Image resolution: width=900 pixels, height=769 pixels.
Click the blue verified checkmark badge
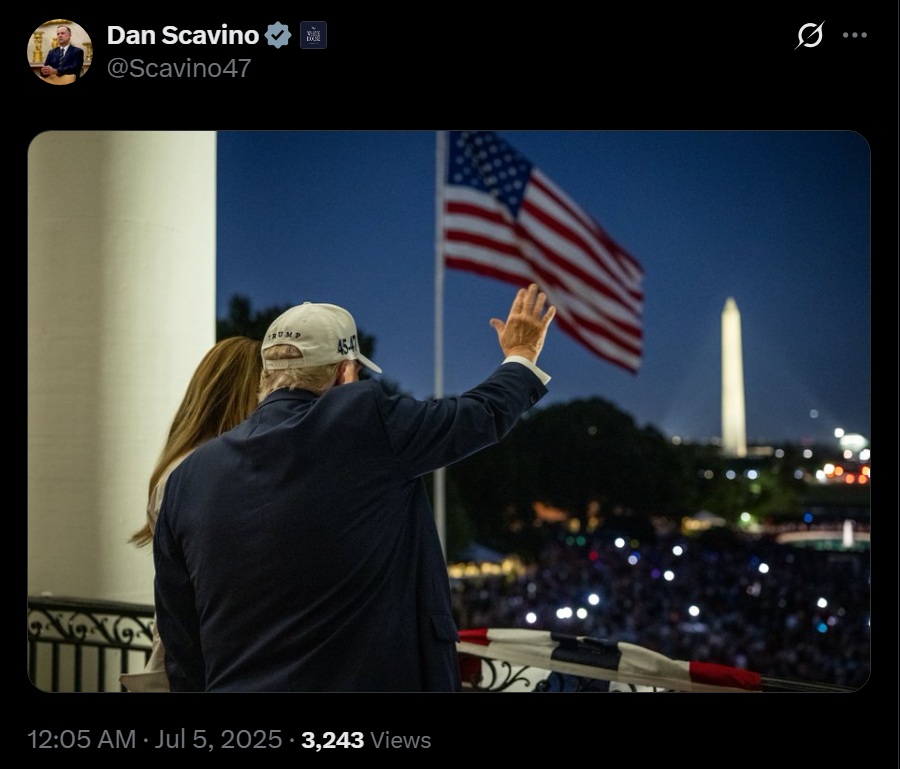[278, 35]
